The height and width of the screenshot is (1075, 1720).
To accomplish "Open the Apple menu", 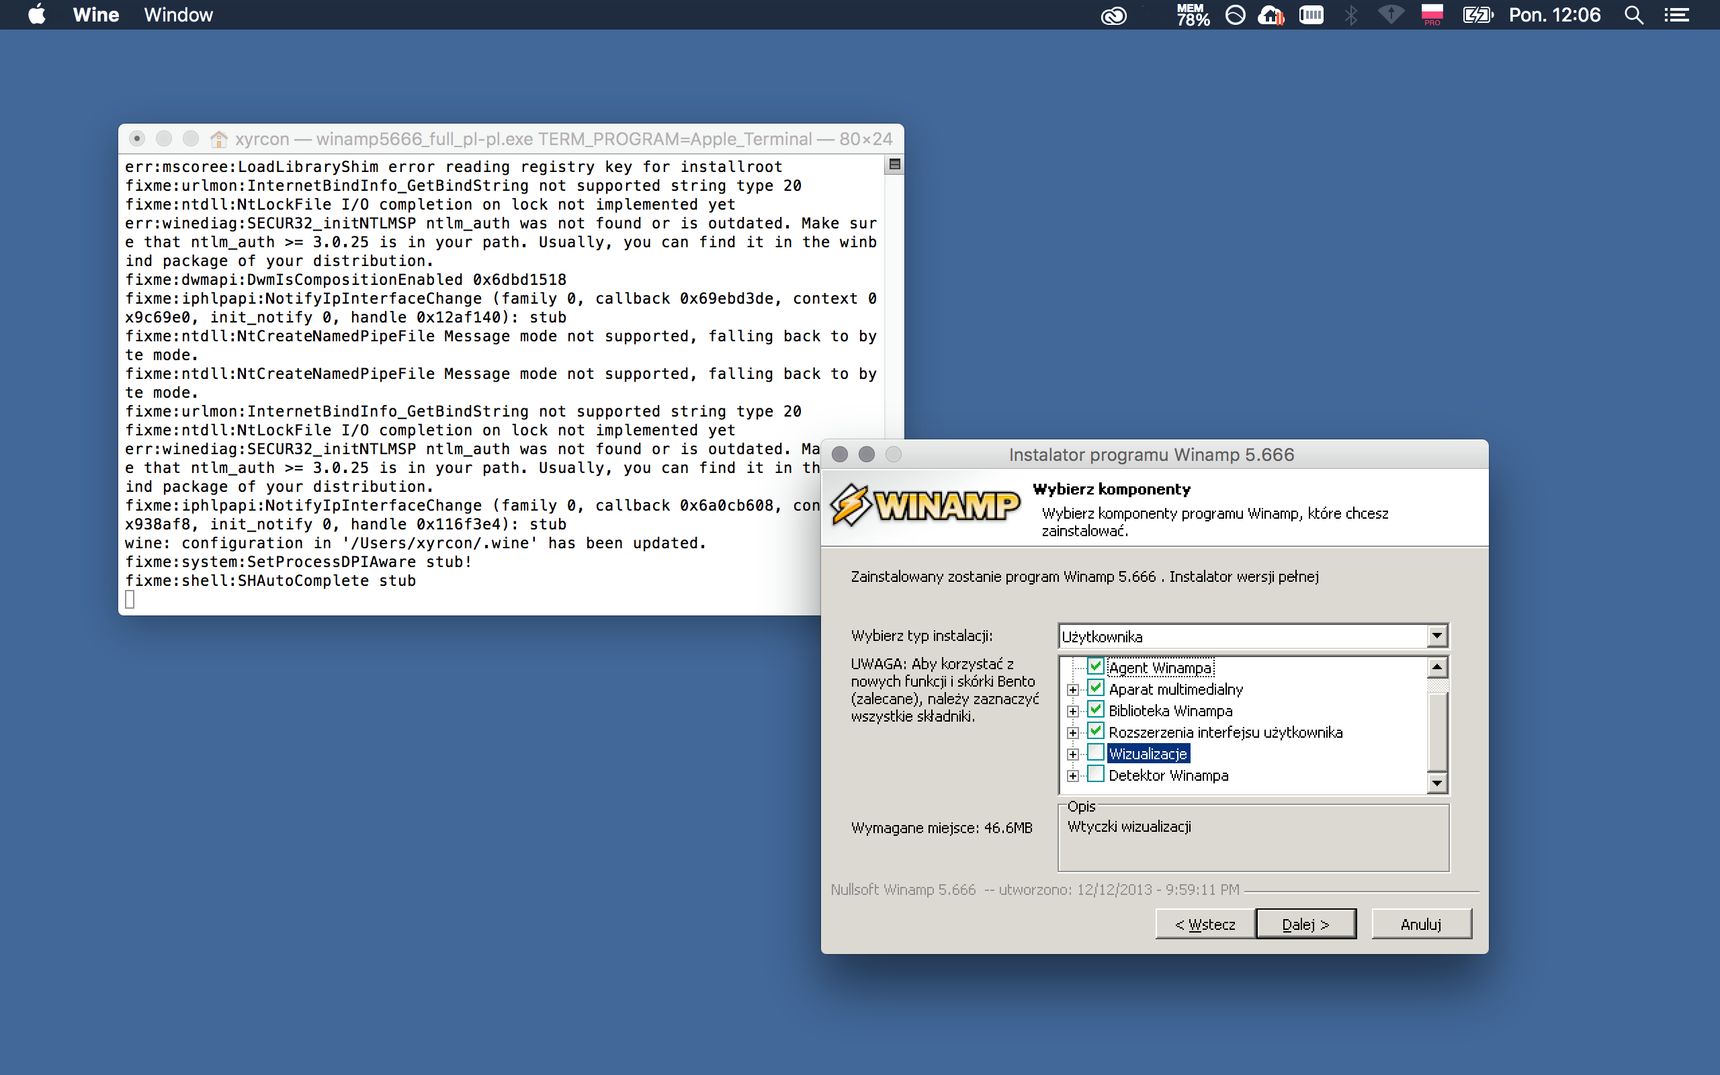I will [36, 15].
